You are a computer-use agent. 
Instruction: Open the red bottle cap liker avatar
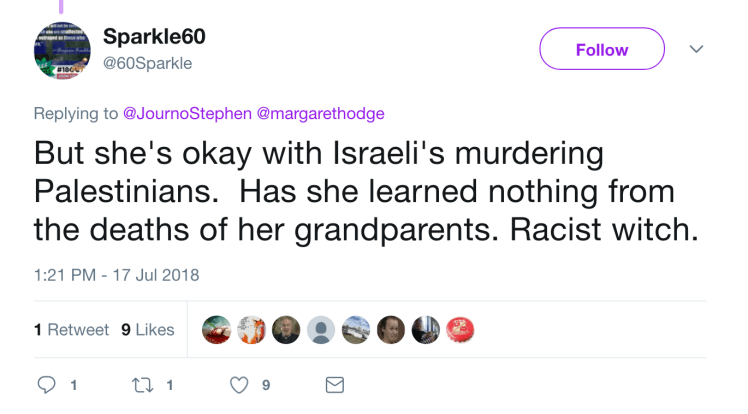pos(459,329)
